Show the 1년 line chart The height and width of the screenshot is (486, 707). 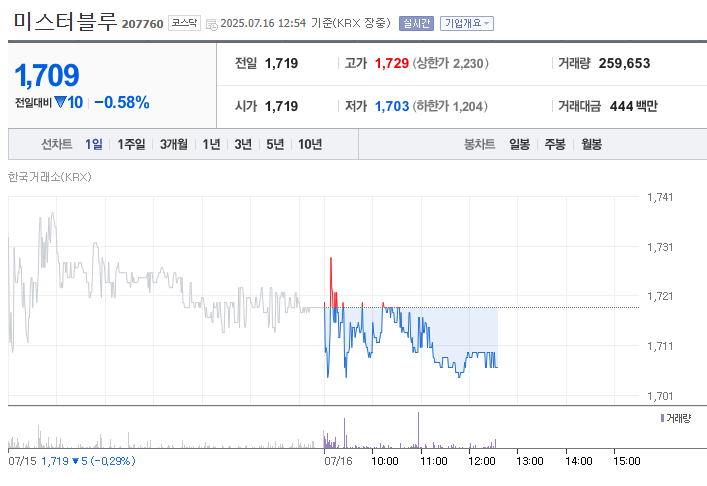[x=211, y=144]
